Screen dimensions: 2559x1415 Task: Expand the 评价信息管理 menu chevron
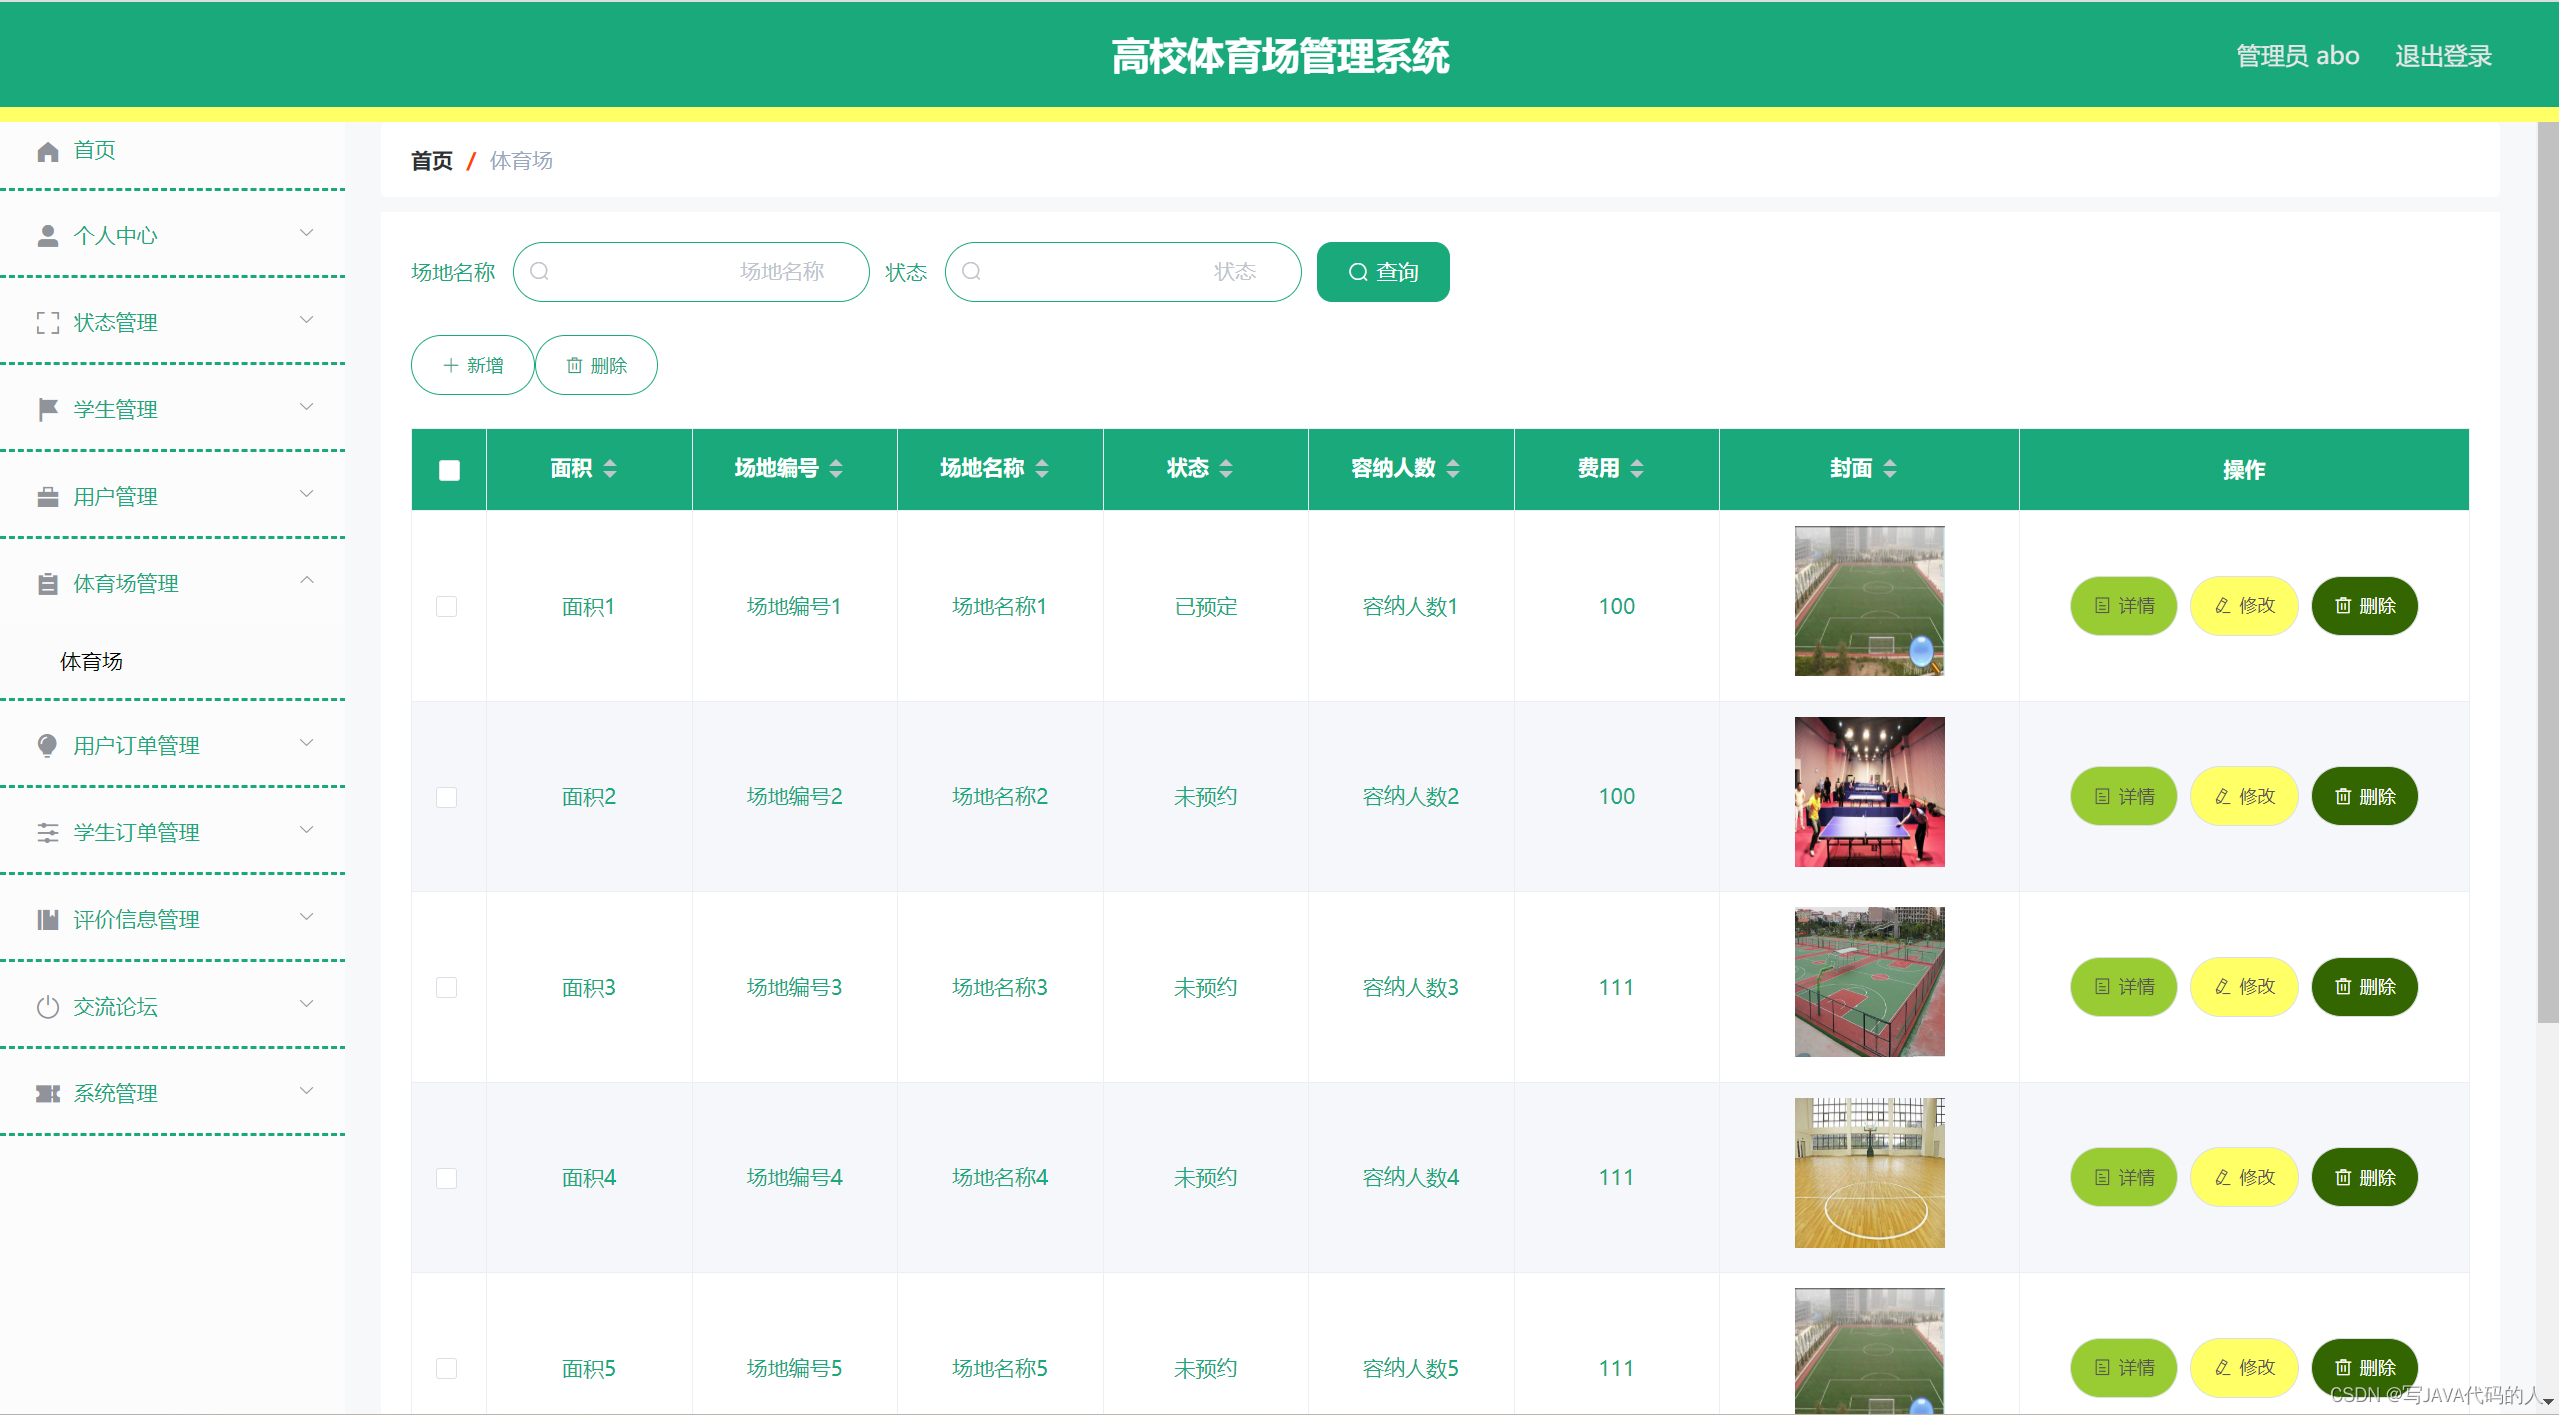click(307, 917)
